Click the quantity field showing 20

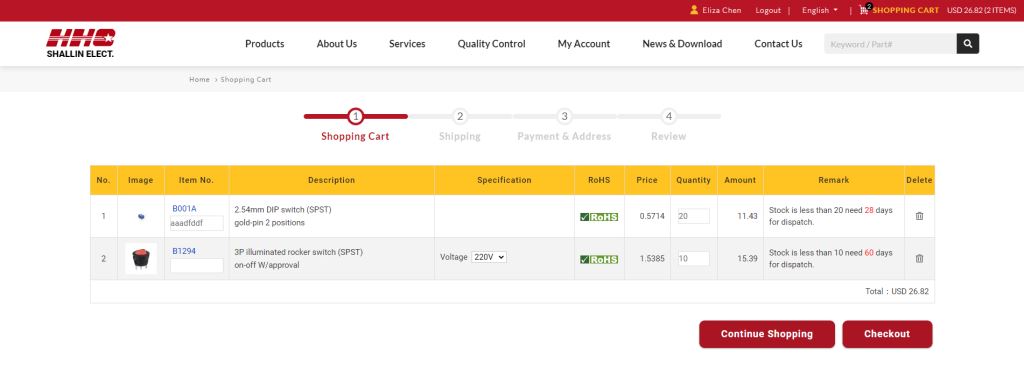pyautogui.click(x=694, y=216)
